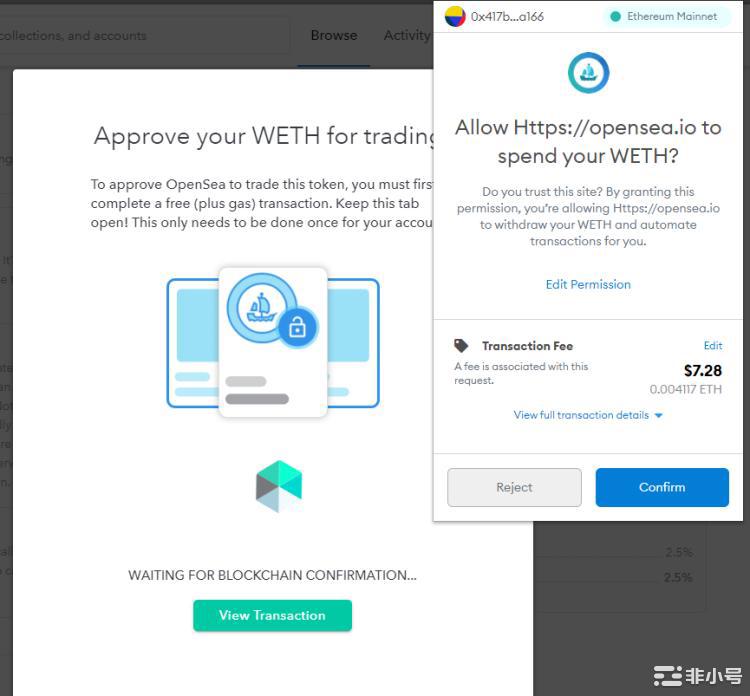Image resolution: width=750 pixels, height=696 pixels.
Task: Confirm the WETH spend permission
Action: (662, 487)
